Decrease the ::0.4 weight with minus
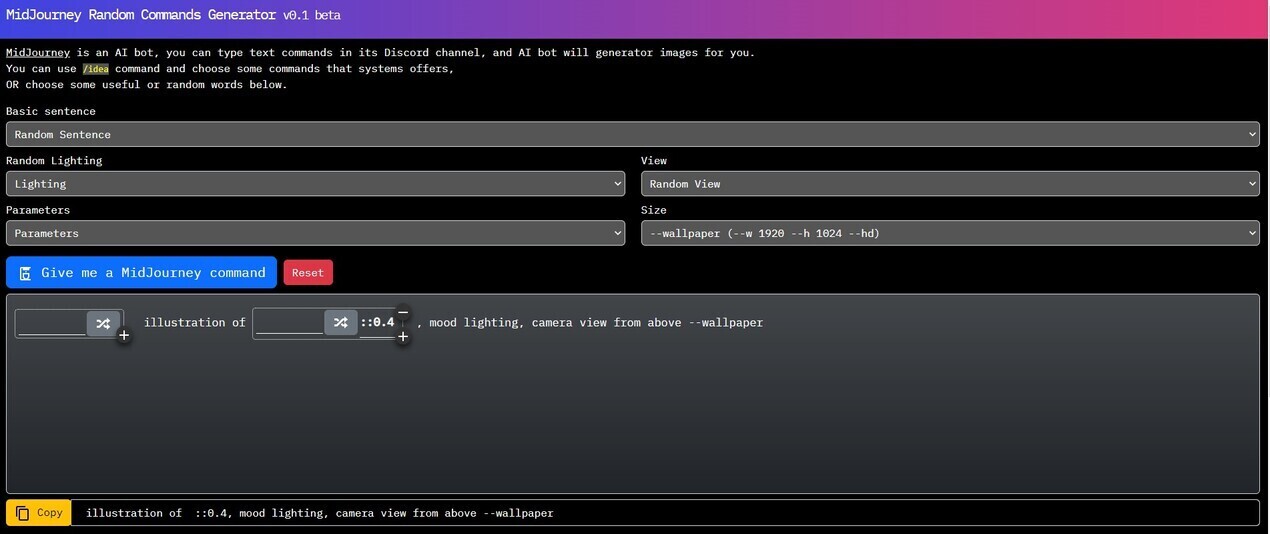The height and width of the screenshot is (534, 1270). [403, 312]
